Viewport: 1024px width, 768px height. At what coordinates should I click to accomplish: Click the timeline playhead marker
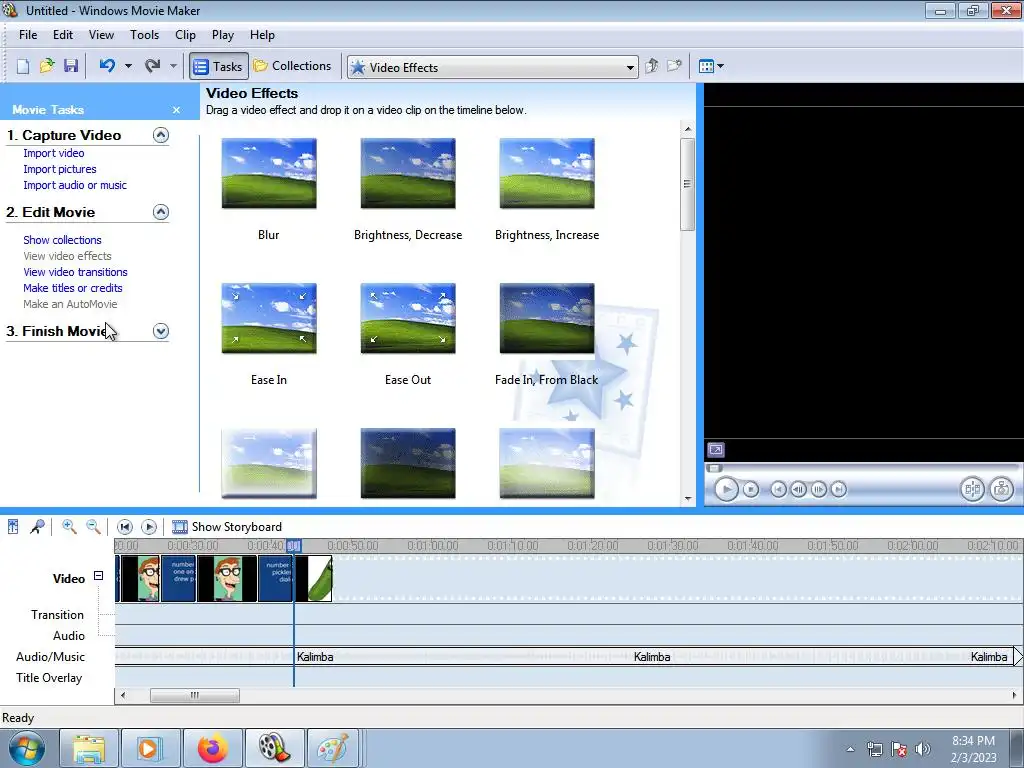[294, 545]
